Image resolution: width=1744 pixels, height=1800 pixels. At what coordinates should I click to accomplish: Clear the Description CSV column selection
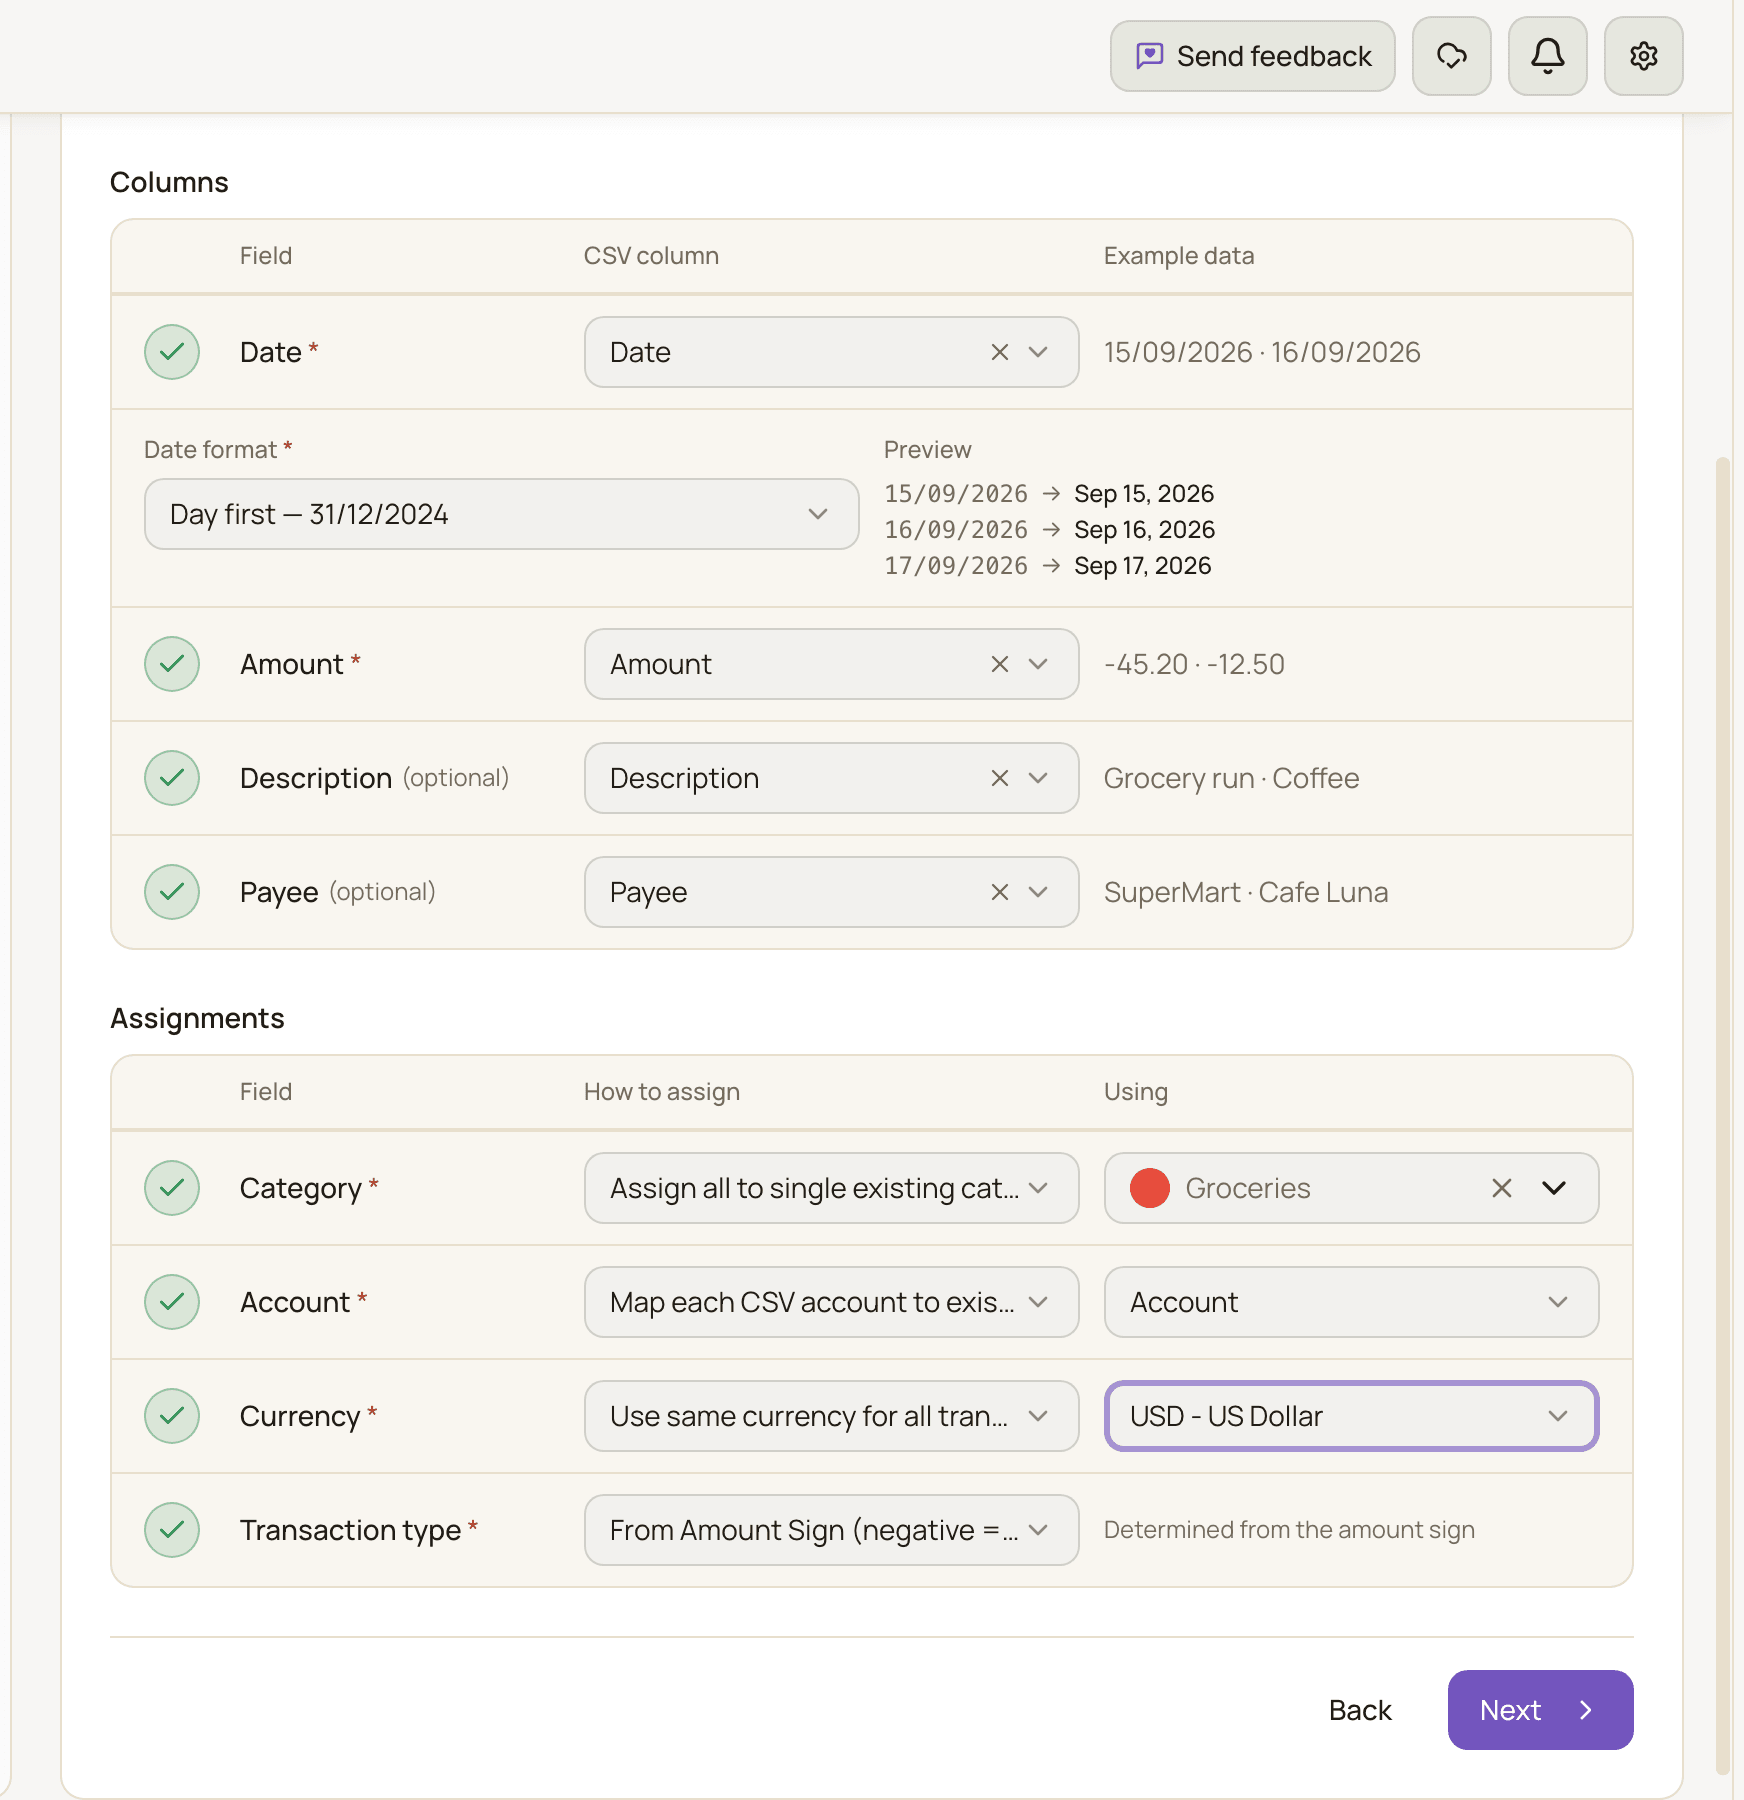click(x=1000, y=778)
